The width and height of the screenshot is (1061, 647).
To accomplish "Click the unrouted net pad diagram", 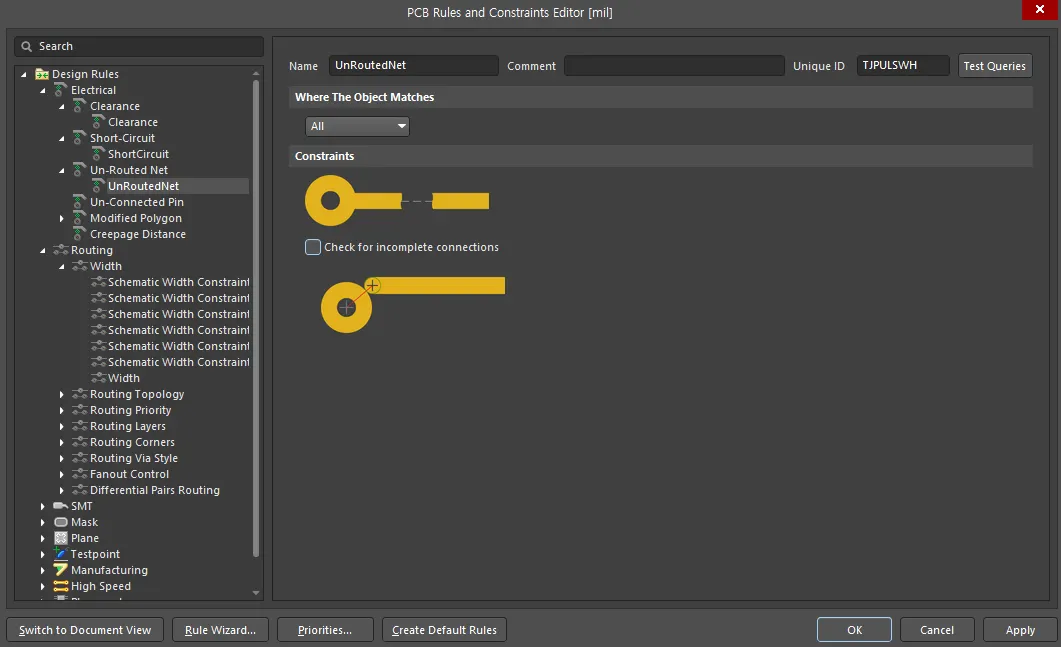I will point(397,200).
